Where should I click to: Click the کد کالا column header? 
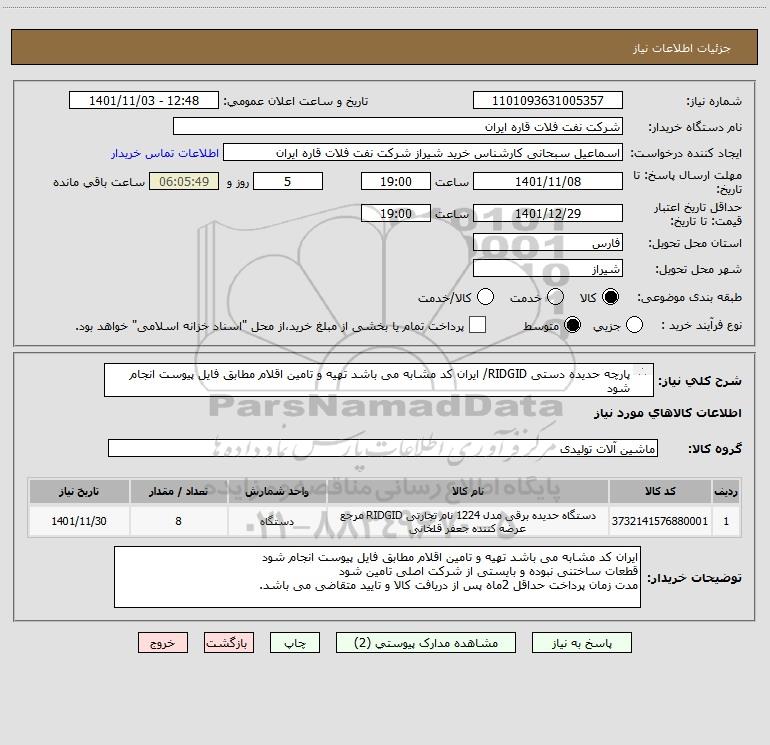point(660,491)
